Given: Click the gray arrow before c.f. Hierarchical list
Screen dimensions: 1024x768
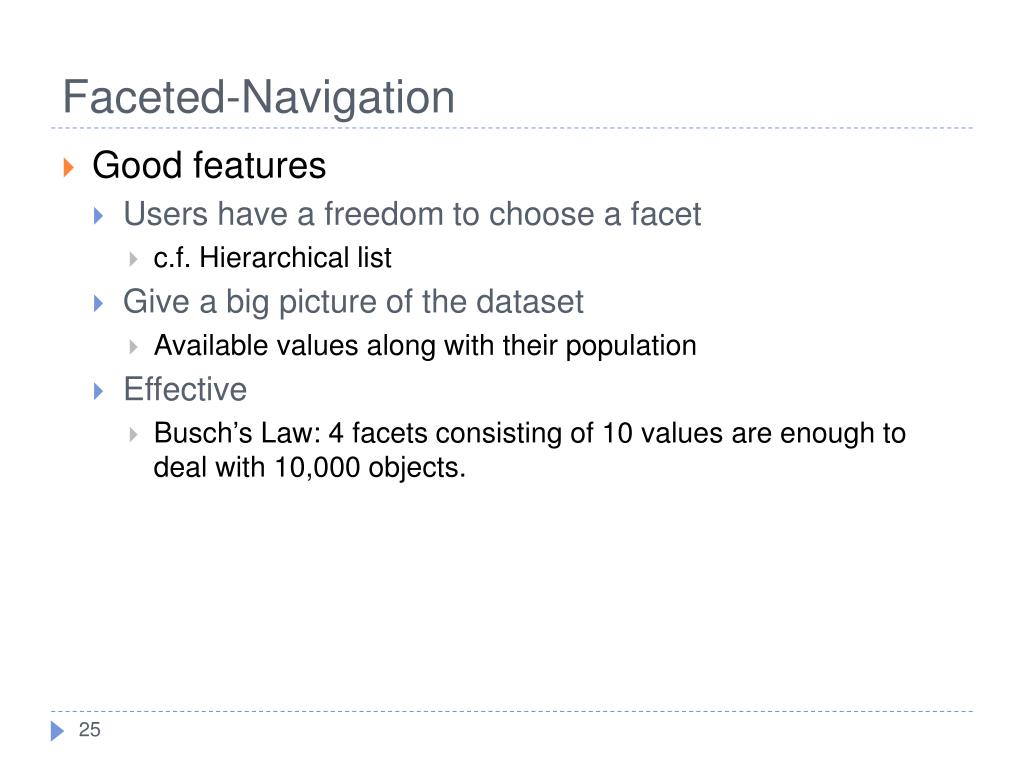Looking at the screenshot, I should click(x=133, y=259).
